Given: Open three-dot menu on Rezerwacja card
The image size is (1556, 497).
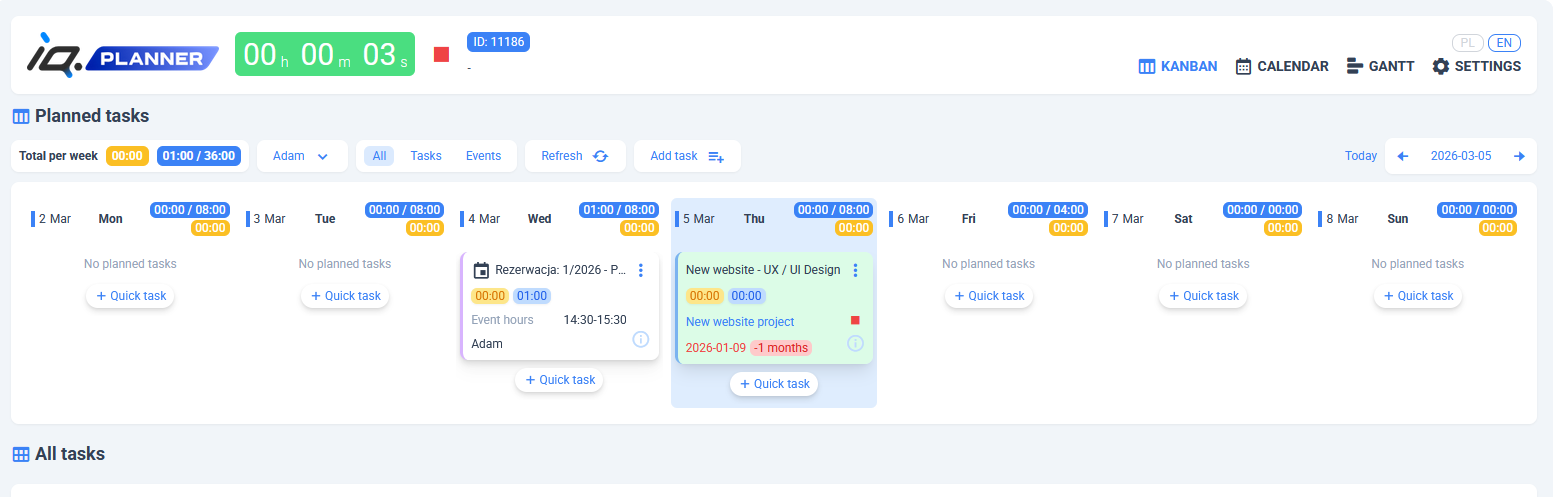Looking at the screenshot, I should pos(641,270).
